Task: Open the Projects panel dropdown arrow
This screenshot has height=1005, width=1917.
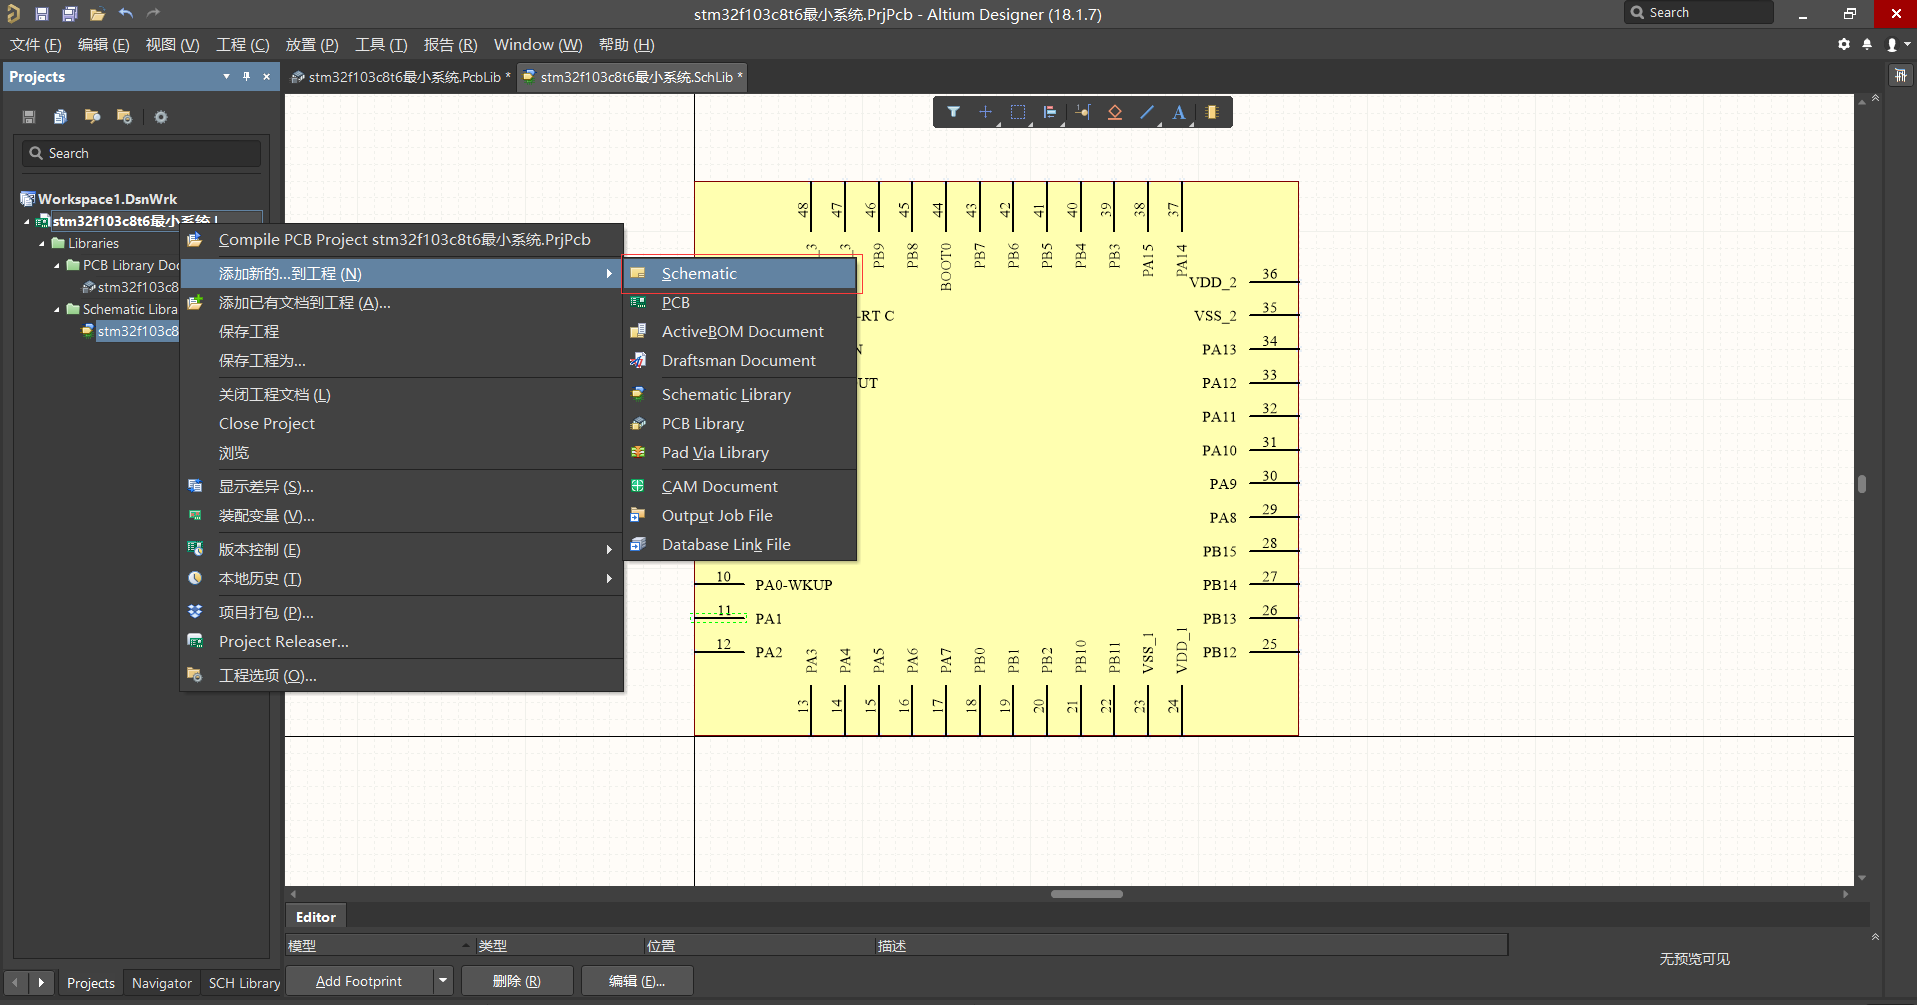Action: 226,76
